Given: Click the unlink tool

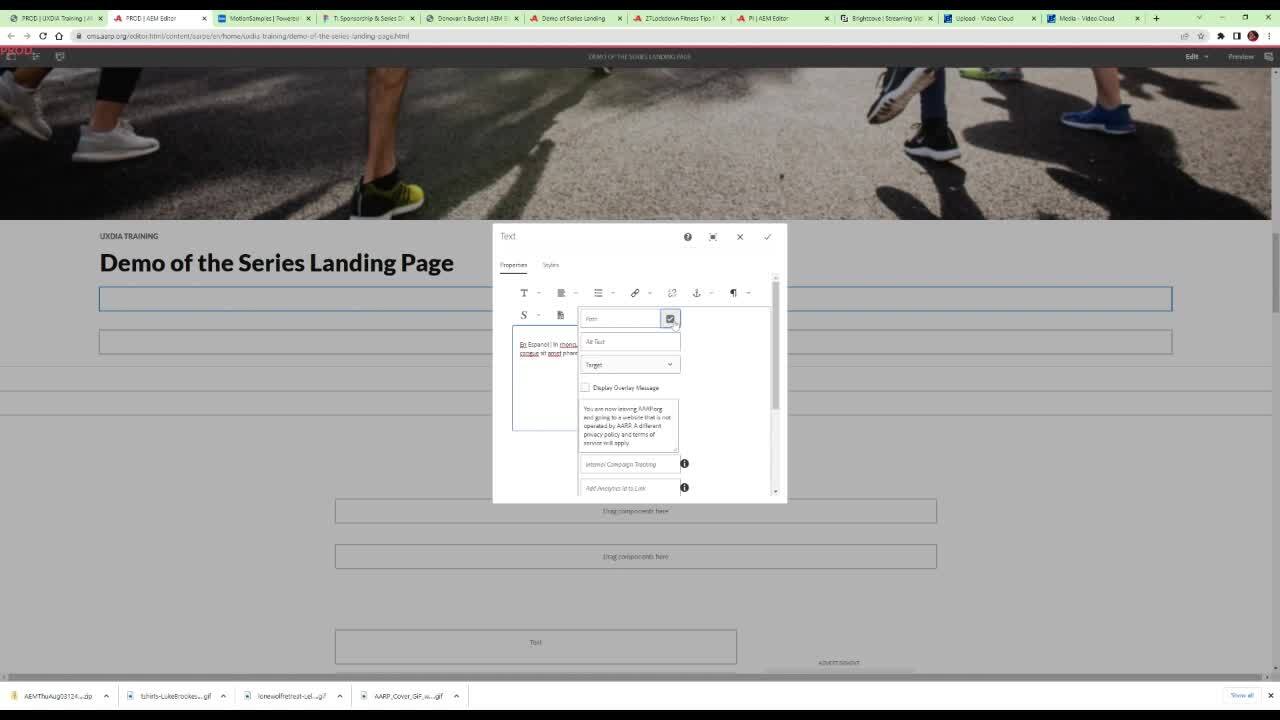Looking at the screenshot, I should point(672,293).
